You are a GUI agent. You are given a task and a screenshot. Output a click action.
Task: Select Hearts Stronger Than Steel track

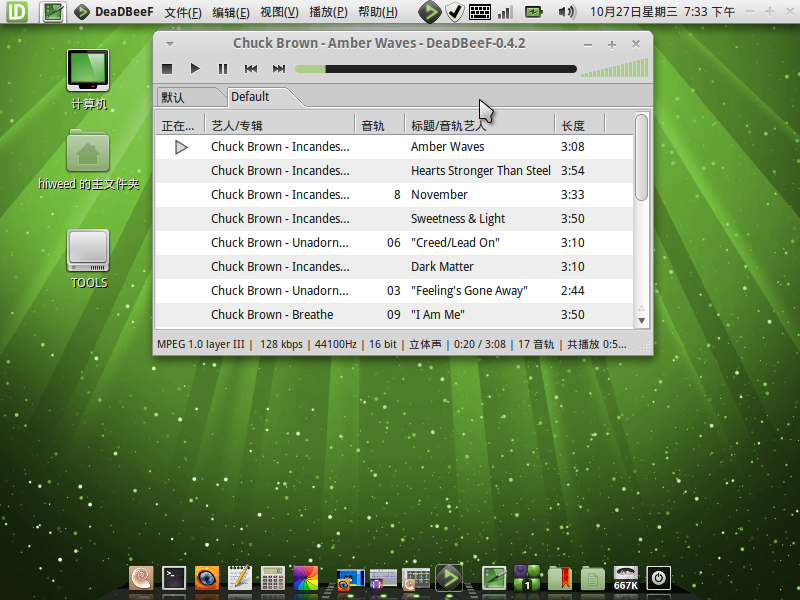point(394,171)
